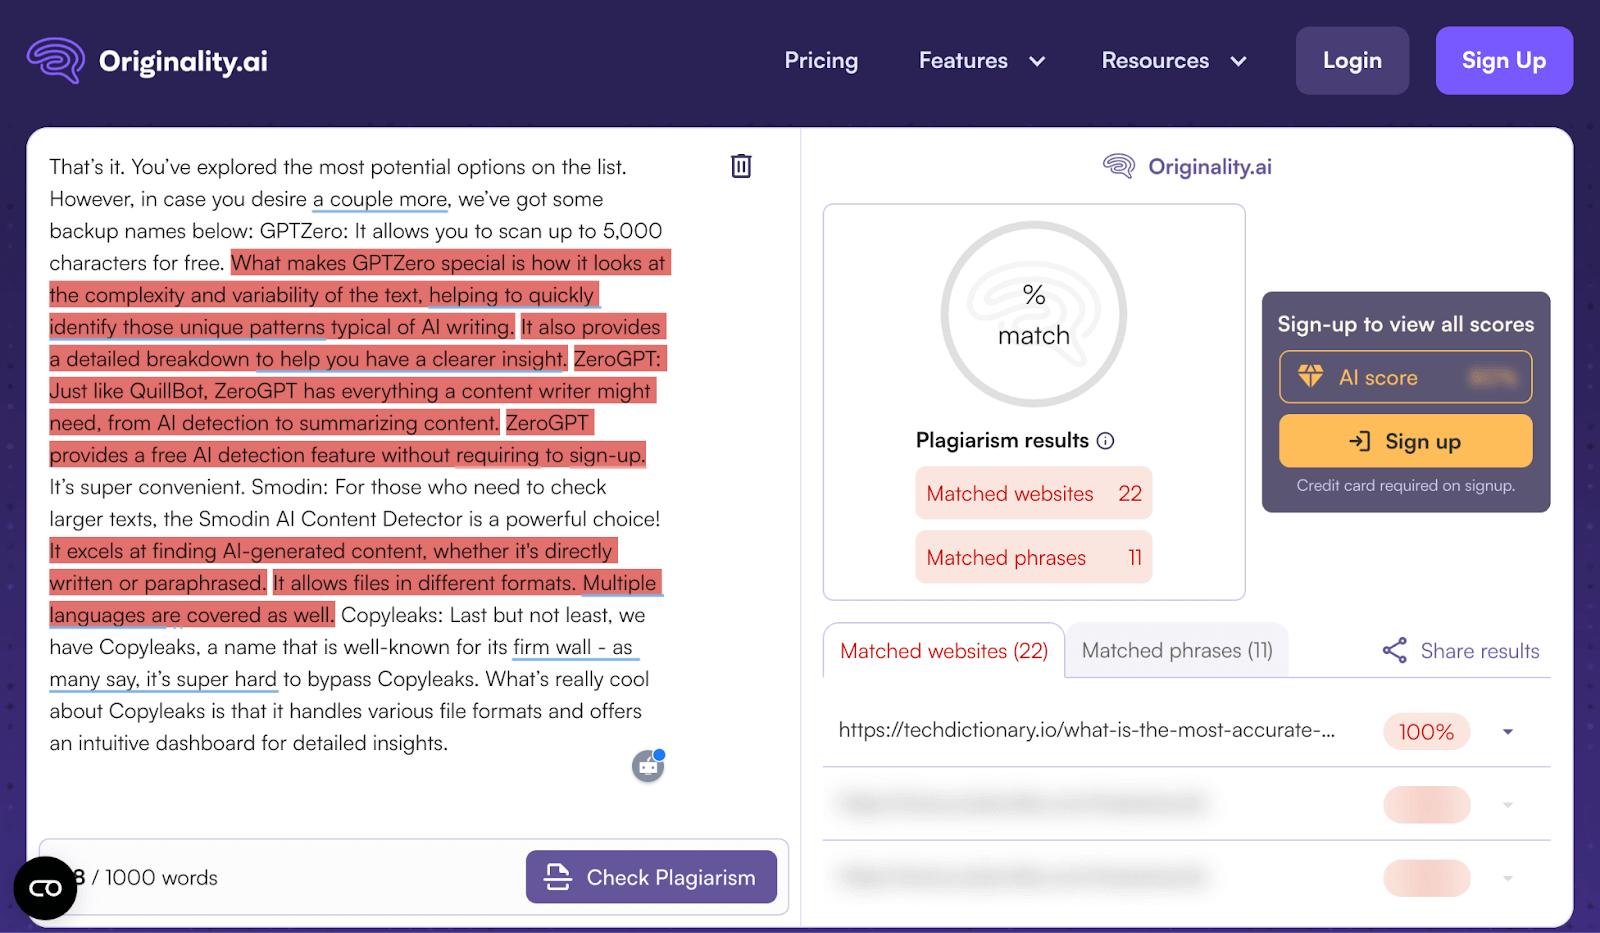Open the Pricing page
The width and height of the screenshot is (1600, 933).
click(x=821, y=61)
